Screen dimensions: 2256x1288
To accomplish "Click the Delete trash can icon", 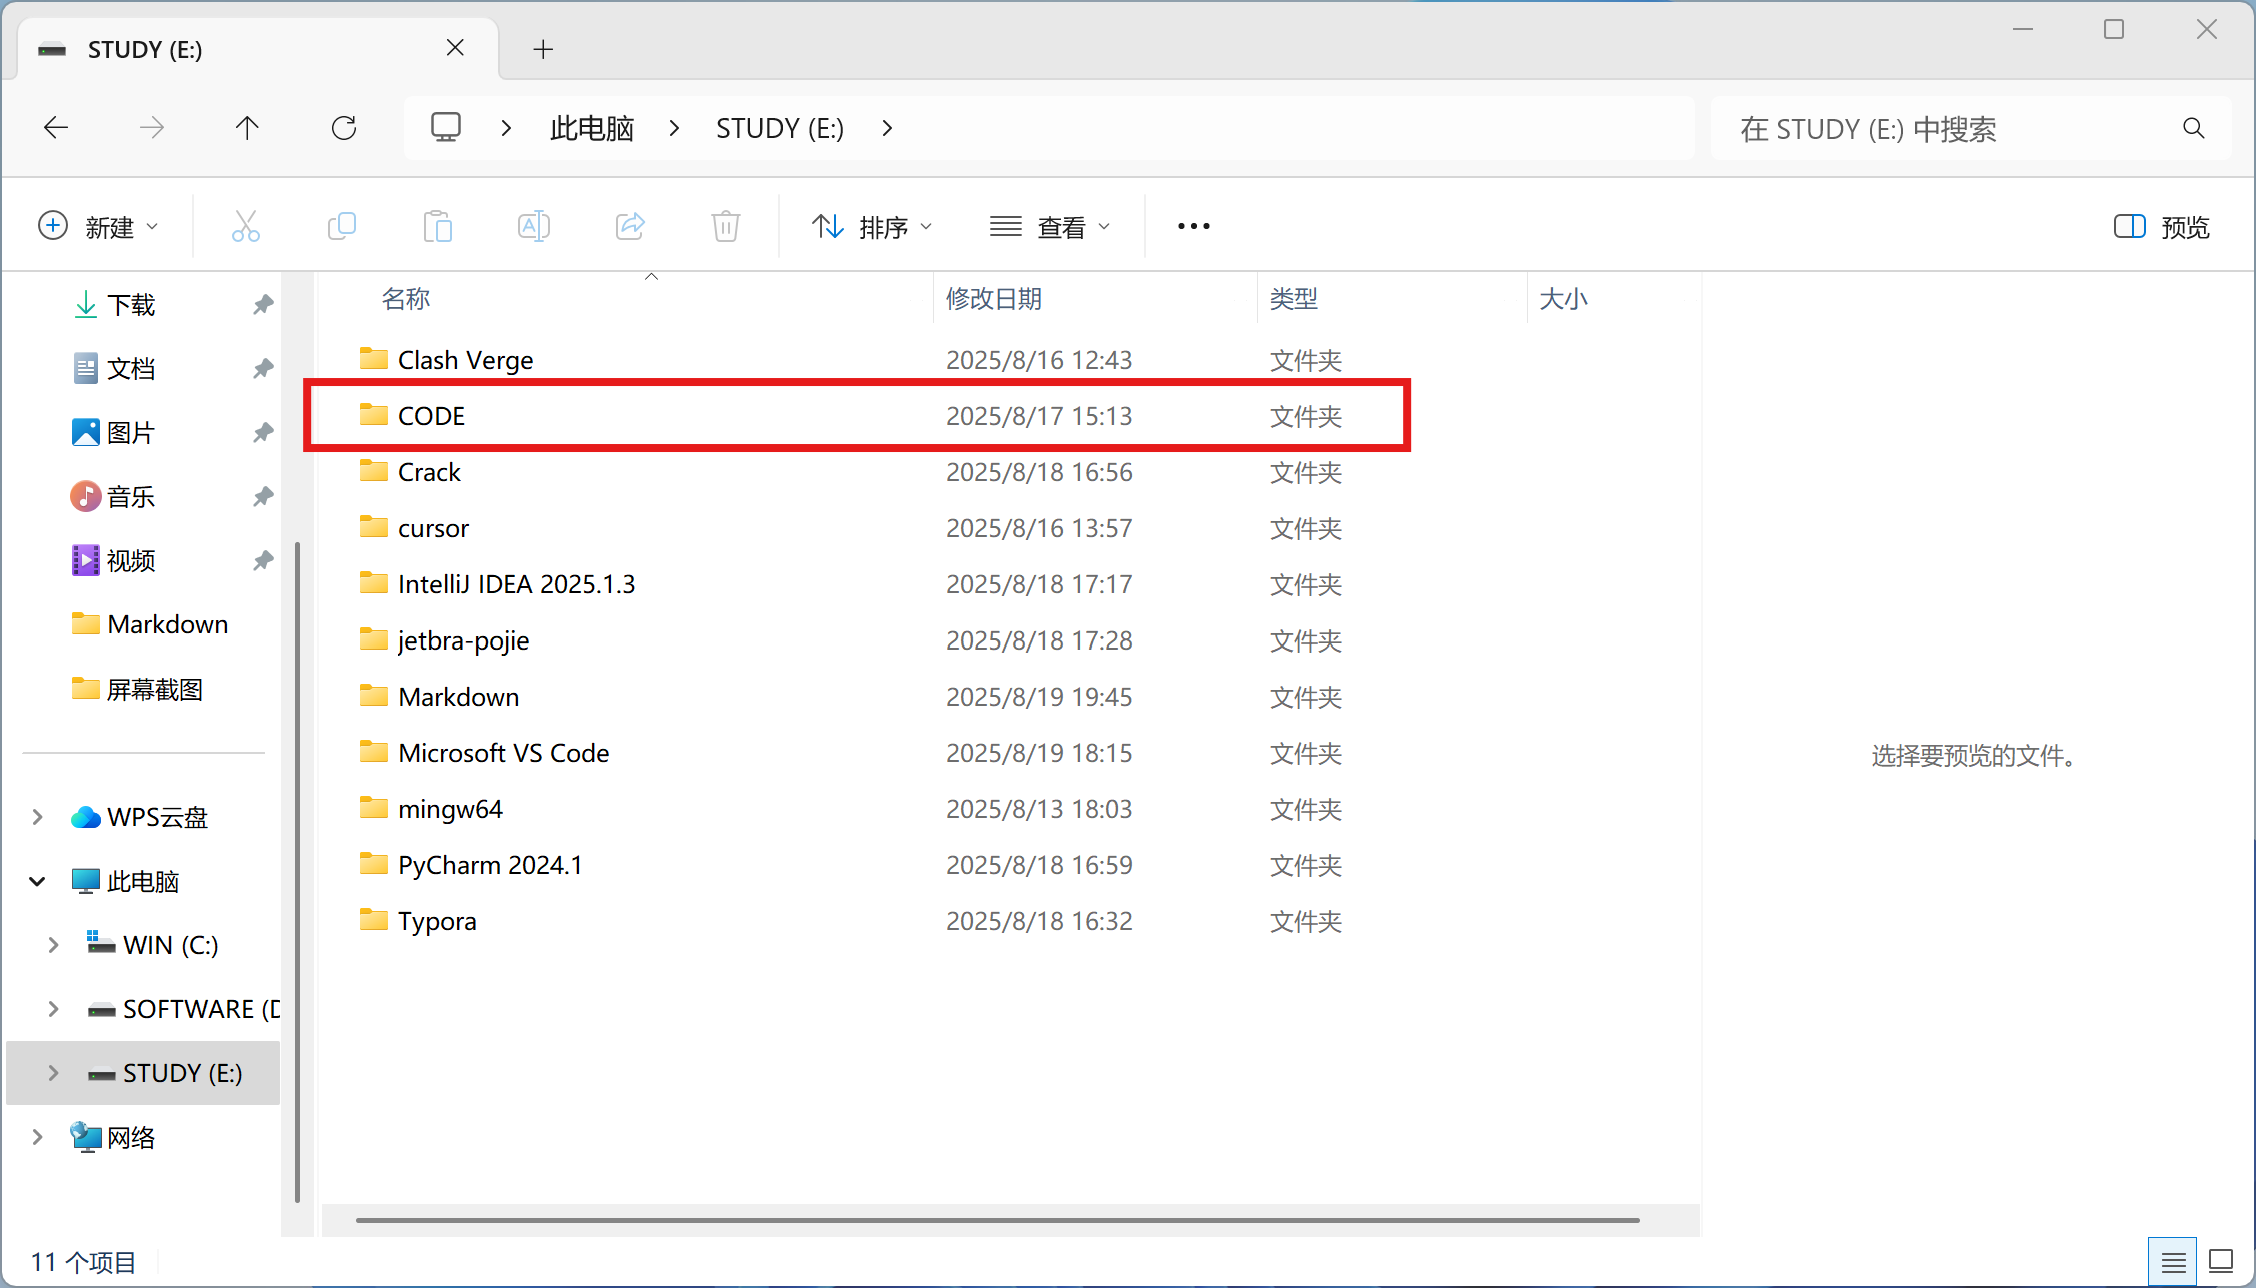I will coord(726,226).
